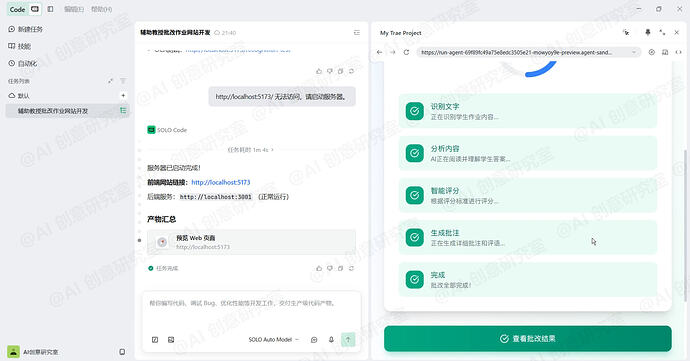Click the 智能评分 step check icon
Viewport: 690px width, 361px height.
click(x=415, y=195)
